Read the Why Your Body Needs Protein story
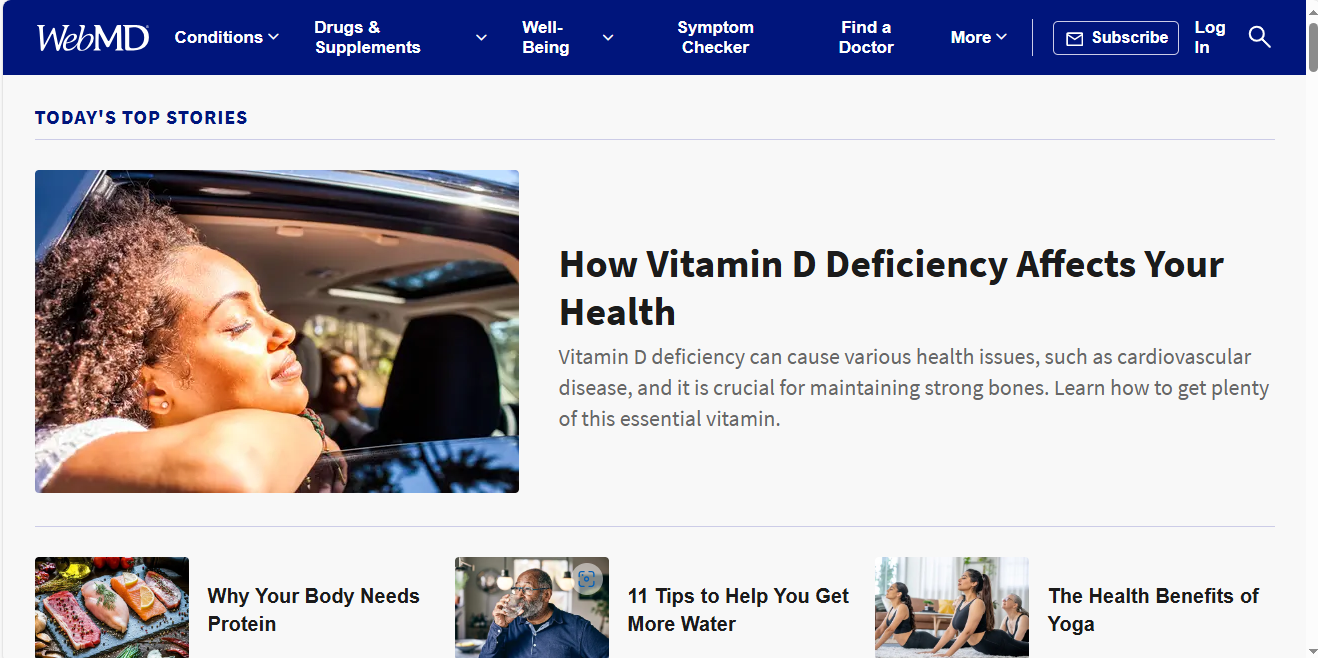The width and height of the screenshot is (1318, 658). click(313, 610)
